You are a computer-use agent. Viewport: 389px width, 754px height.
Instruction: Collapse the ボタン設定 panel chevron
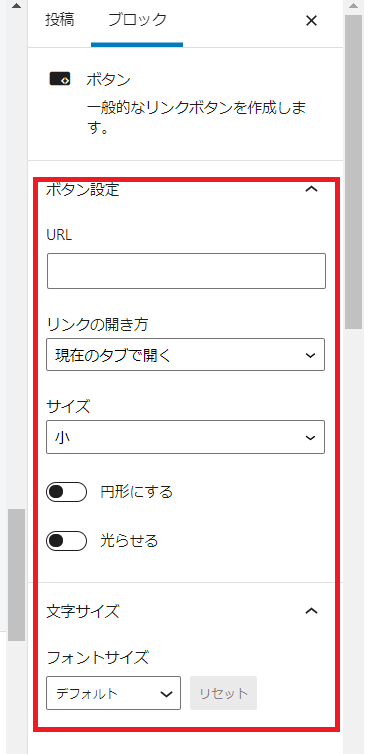coord(312,189)
